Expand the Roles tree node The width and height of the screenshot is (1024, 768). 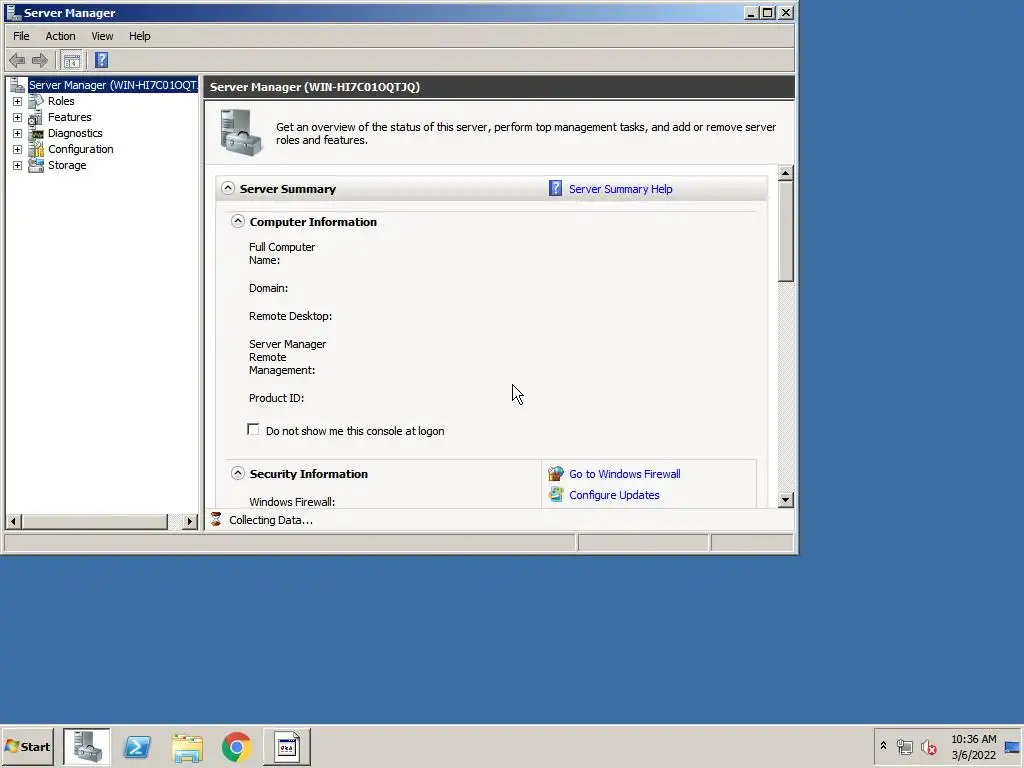click(18, 101)
